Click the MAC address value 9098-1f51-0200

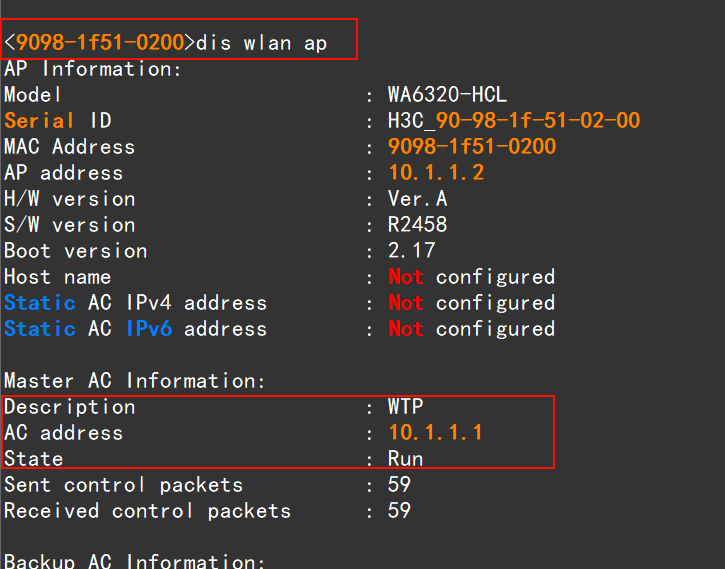472,147
